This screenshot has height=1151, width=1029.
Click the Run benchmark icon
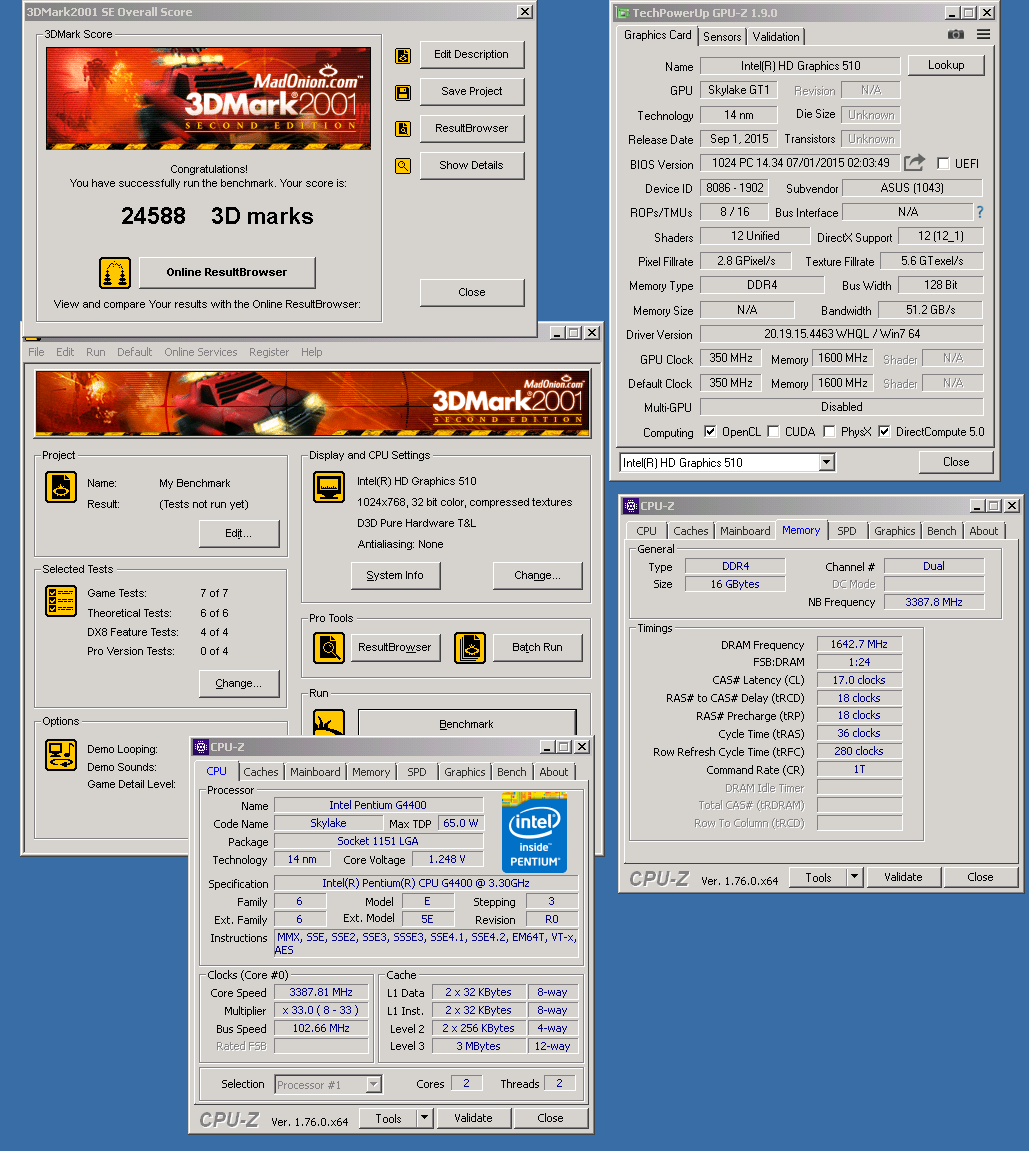[329, 722]
